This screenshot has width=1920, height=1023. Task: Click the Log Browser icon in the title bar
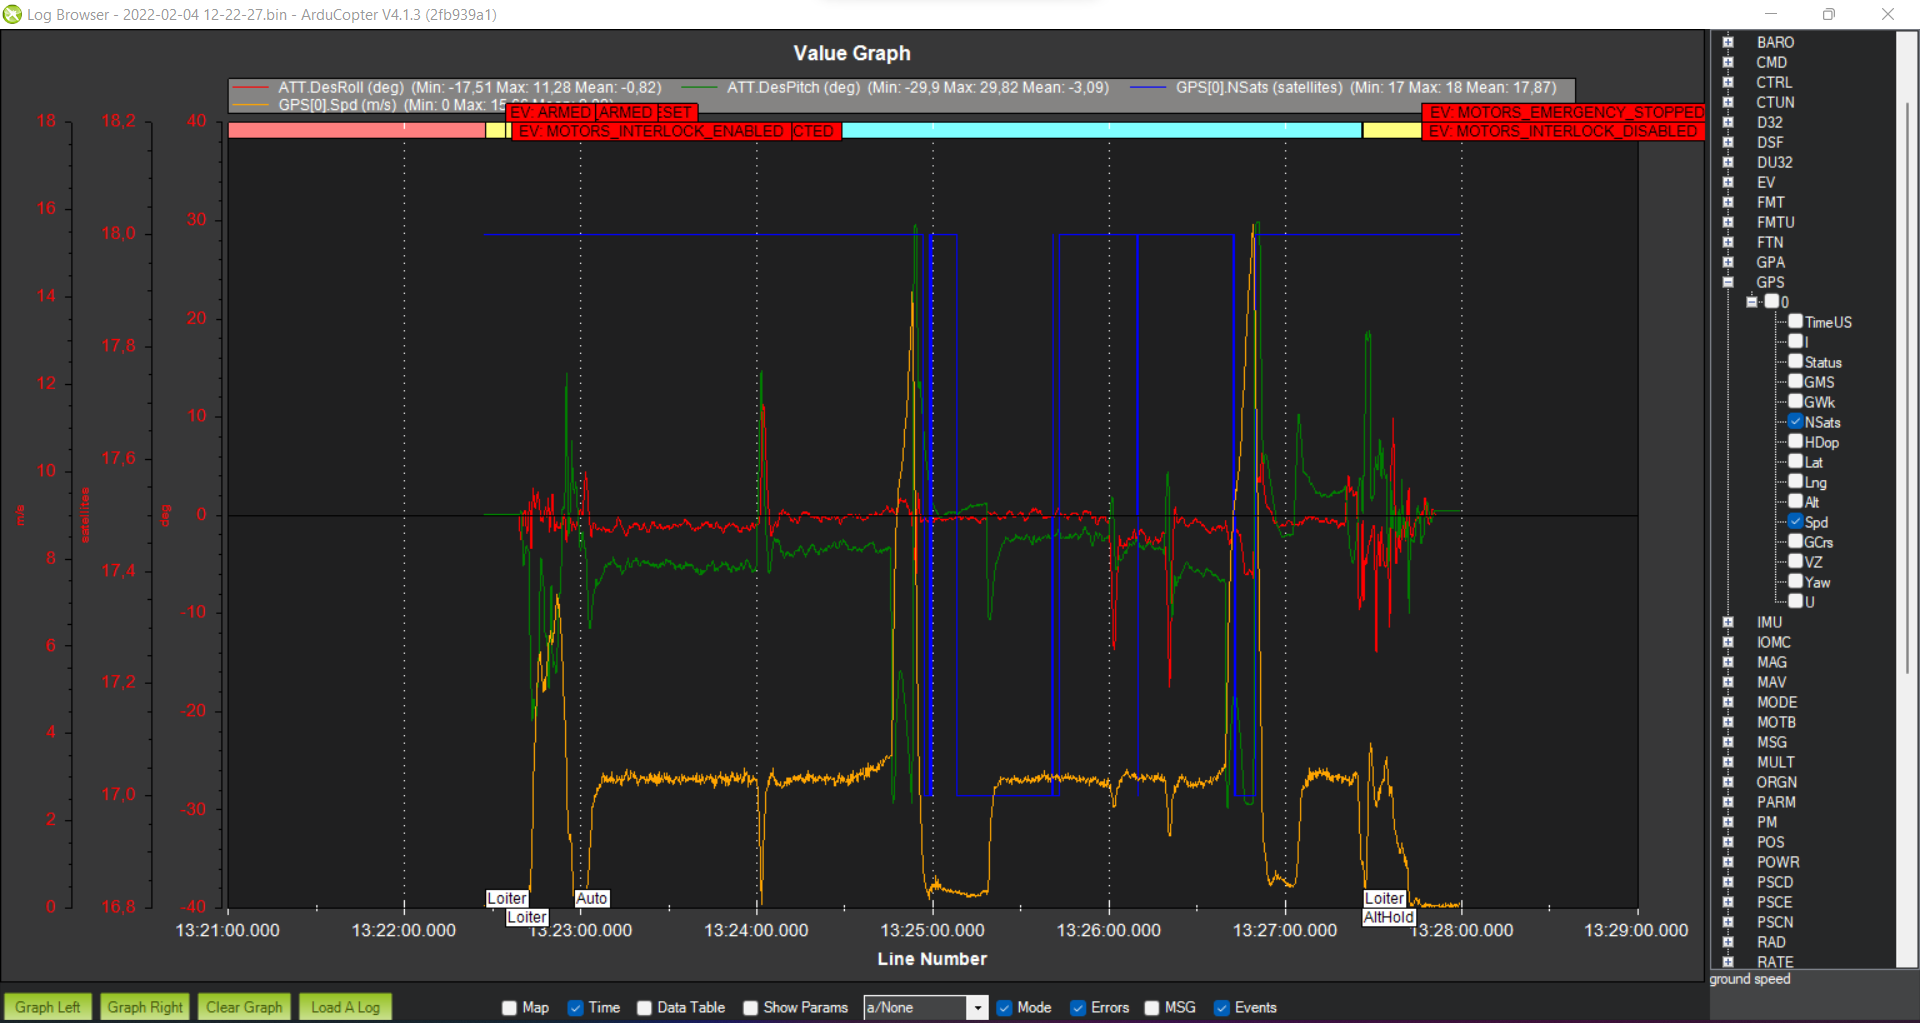tap(12, 14)
